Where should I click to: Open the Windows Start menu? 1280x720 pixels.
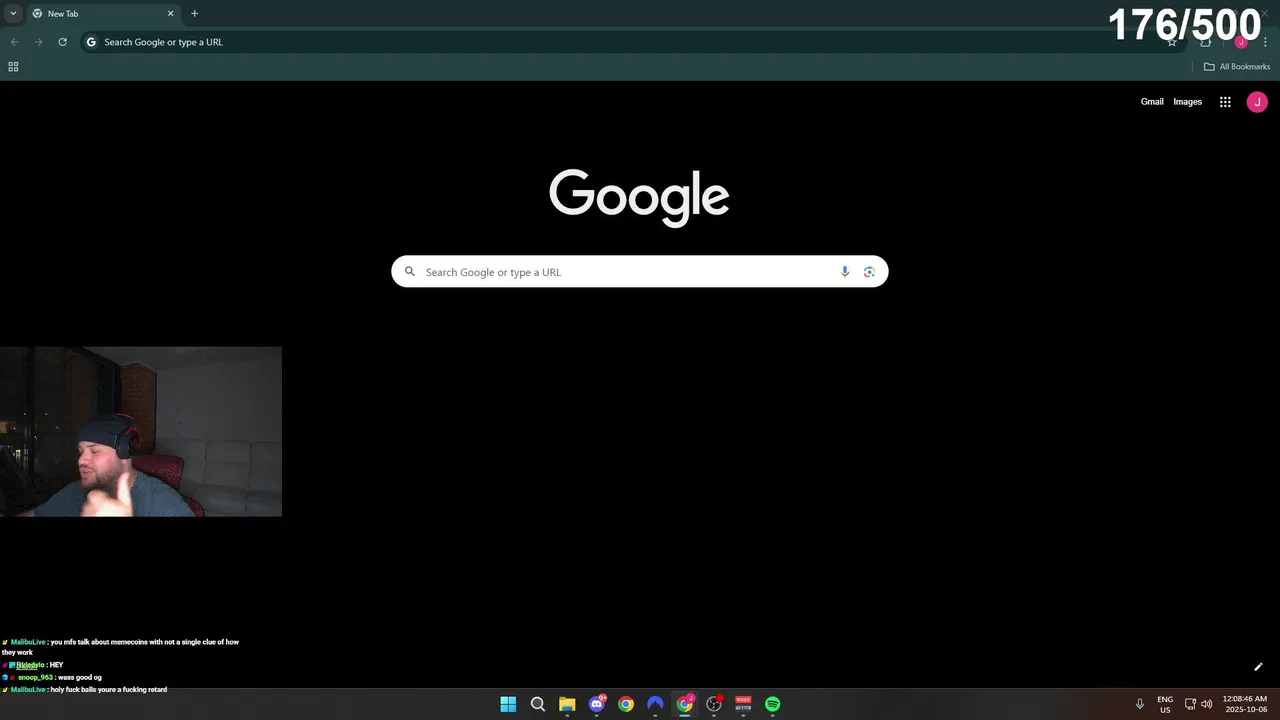tap(508, 704)
